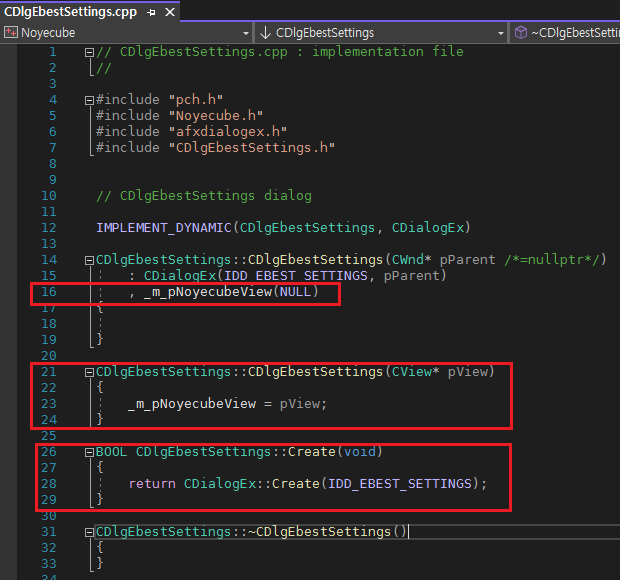Click CDialogEx in IMPLEMENT_DYNAMIC line
This screenshot has width=621, height=580.
[428, 228]
